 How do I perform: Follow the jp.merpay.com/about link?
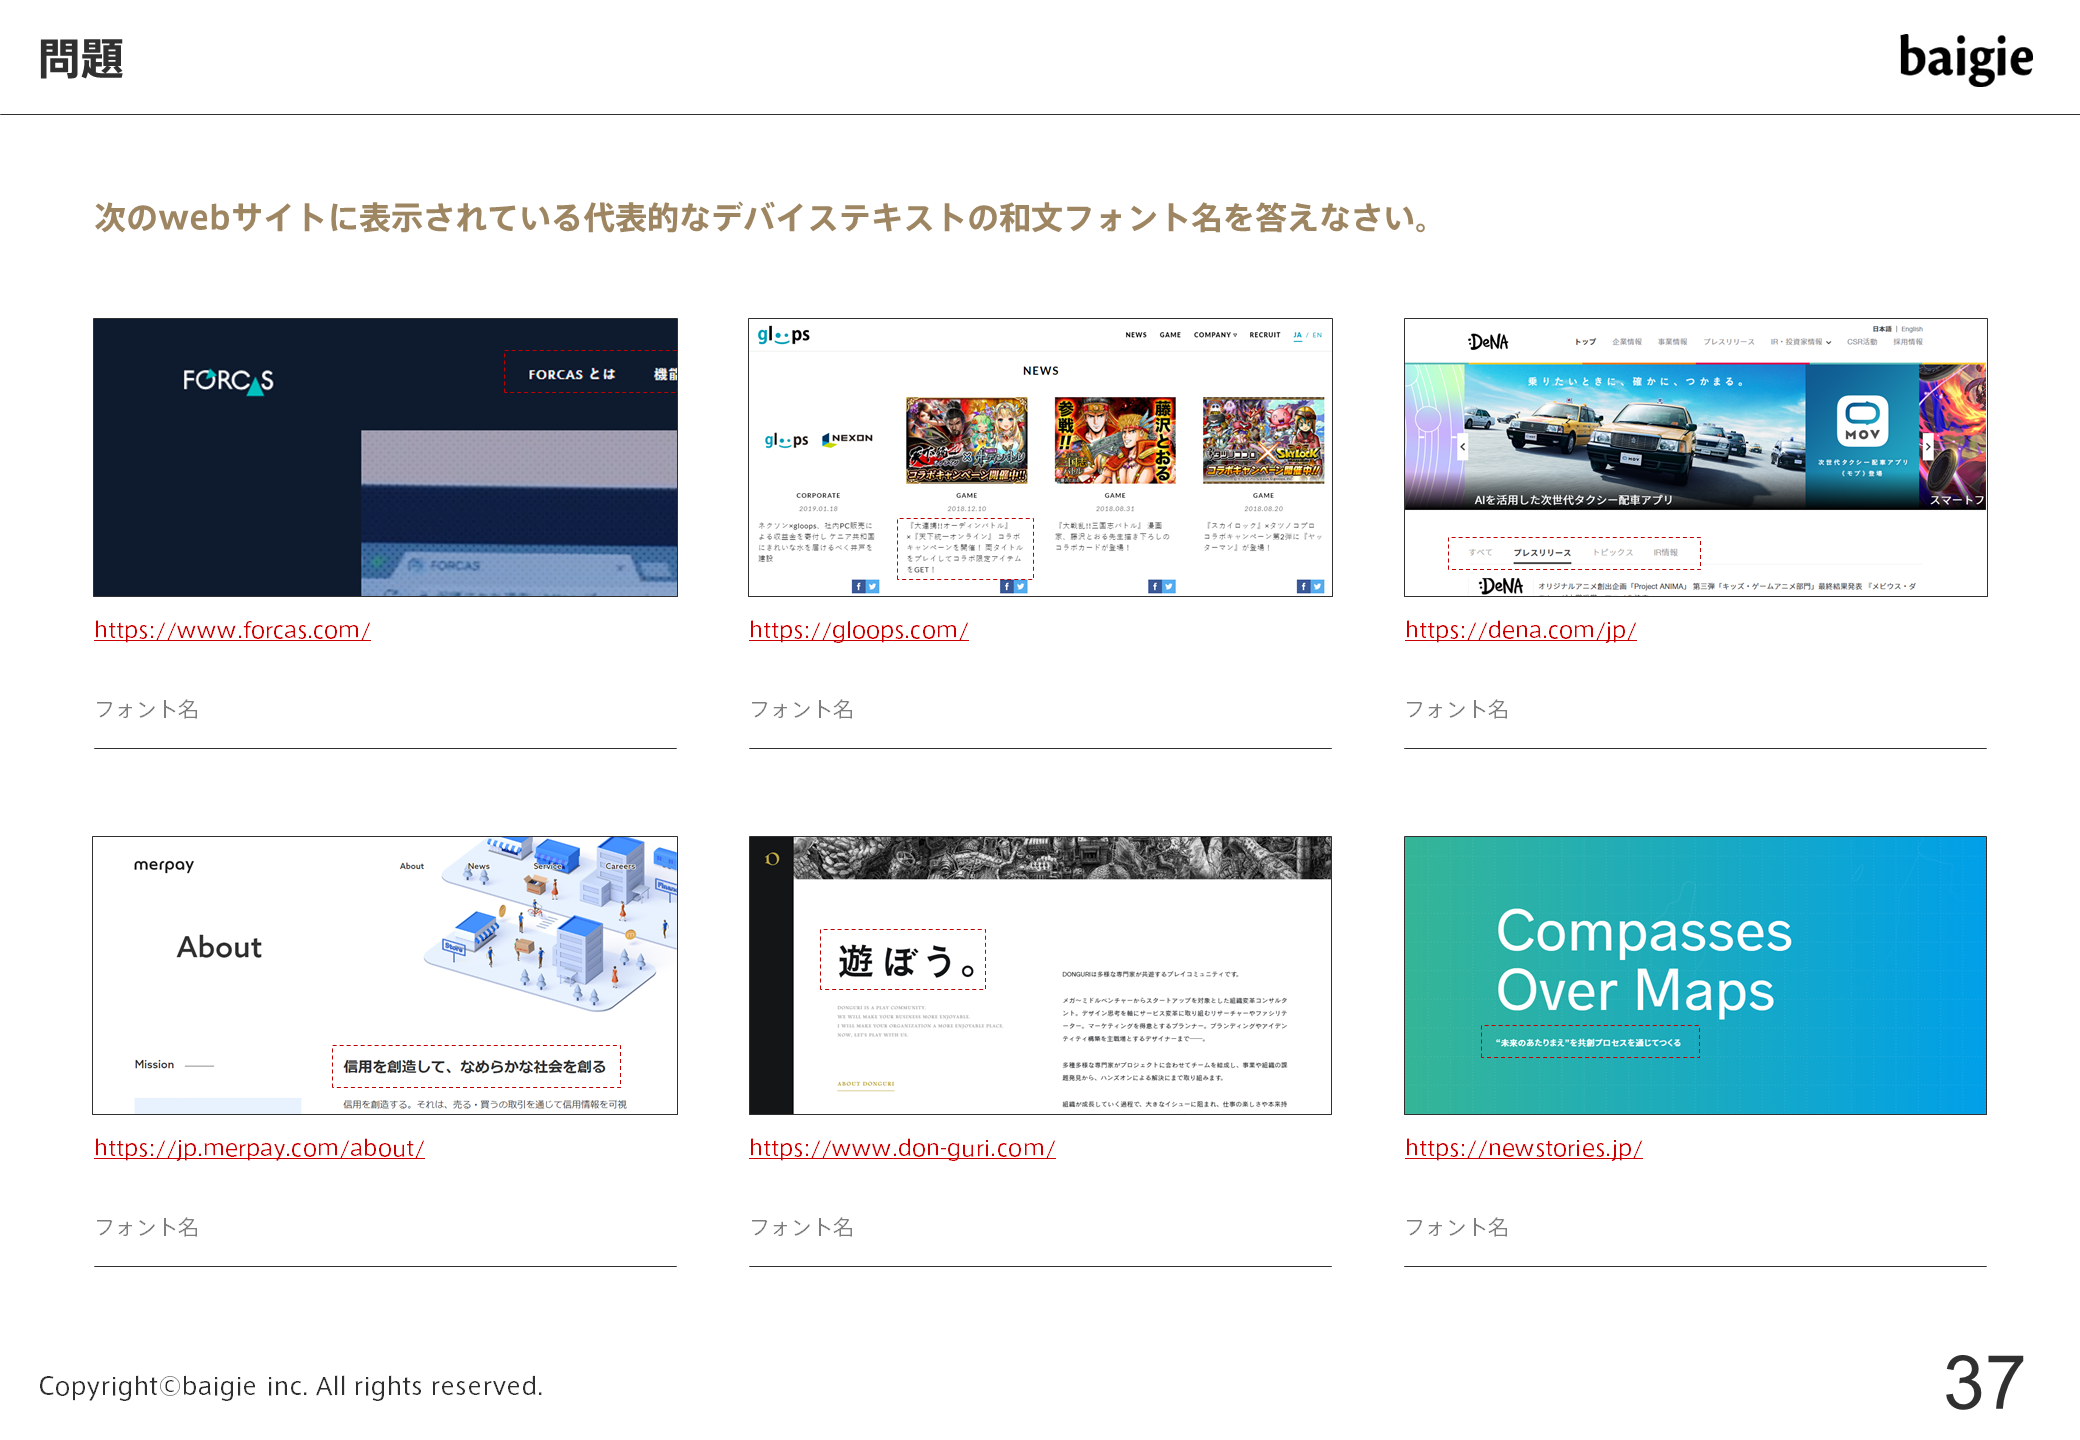259,1148
